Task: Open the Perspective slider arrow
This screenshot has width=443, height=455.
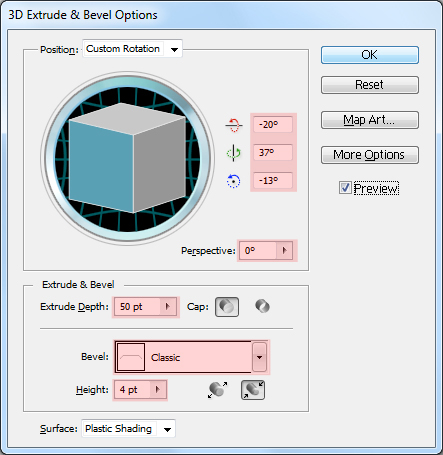Action: point(284,251)
